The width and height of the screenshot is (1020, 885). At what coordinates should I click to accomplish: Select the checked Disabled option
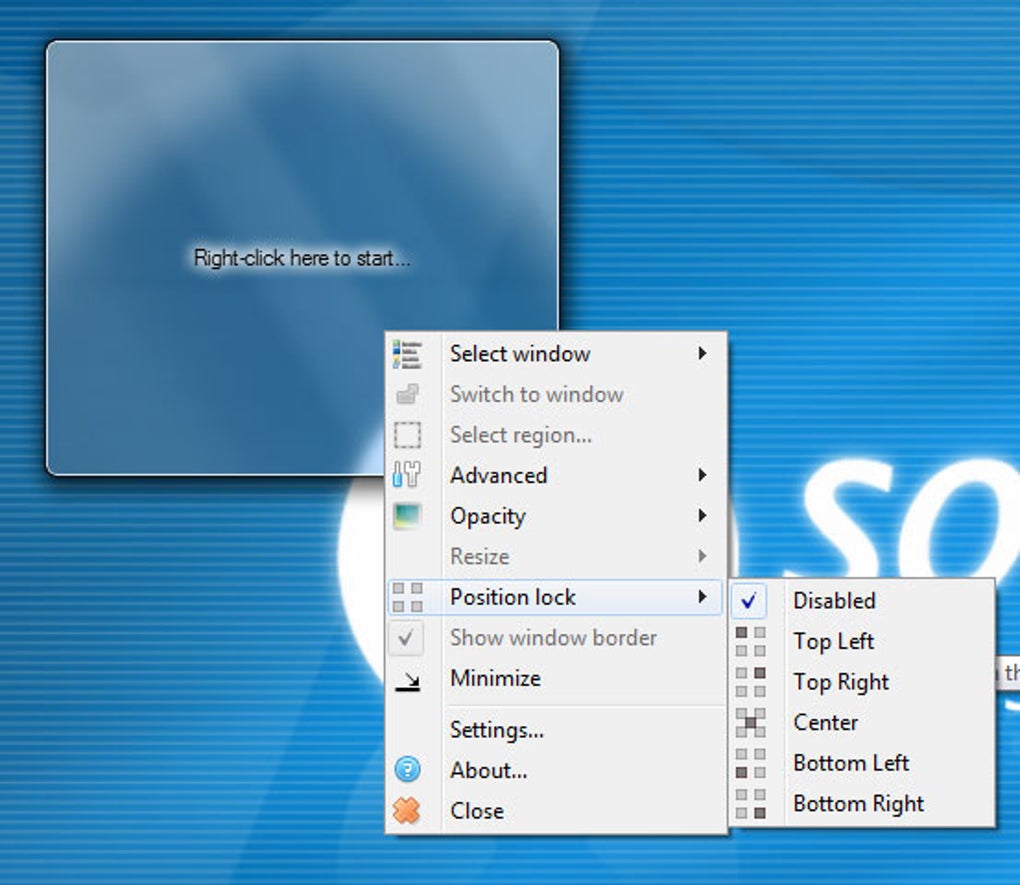click(833, 601)
